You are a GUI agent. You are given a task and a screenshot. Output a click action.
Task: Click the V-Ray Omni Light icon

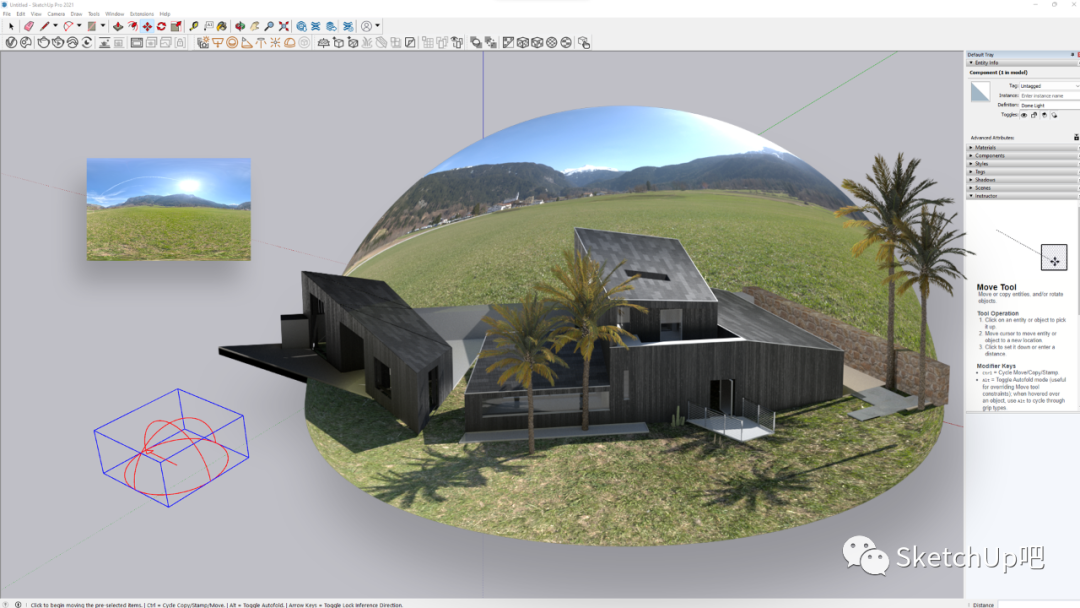(276, 43)
